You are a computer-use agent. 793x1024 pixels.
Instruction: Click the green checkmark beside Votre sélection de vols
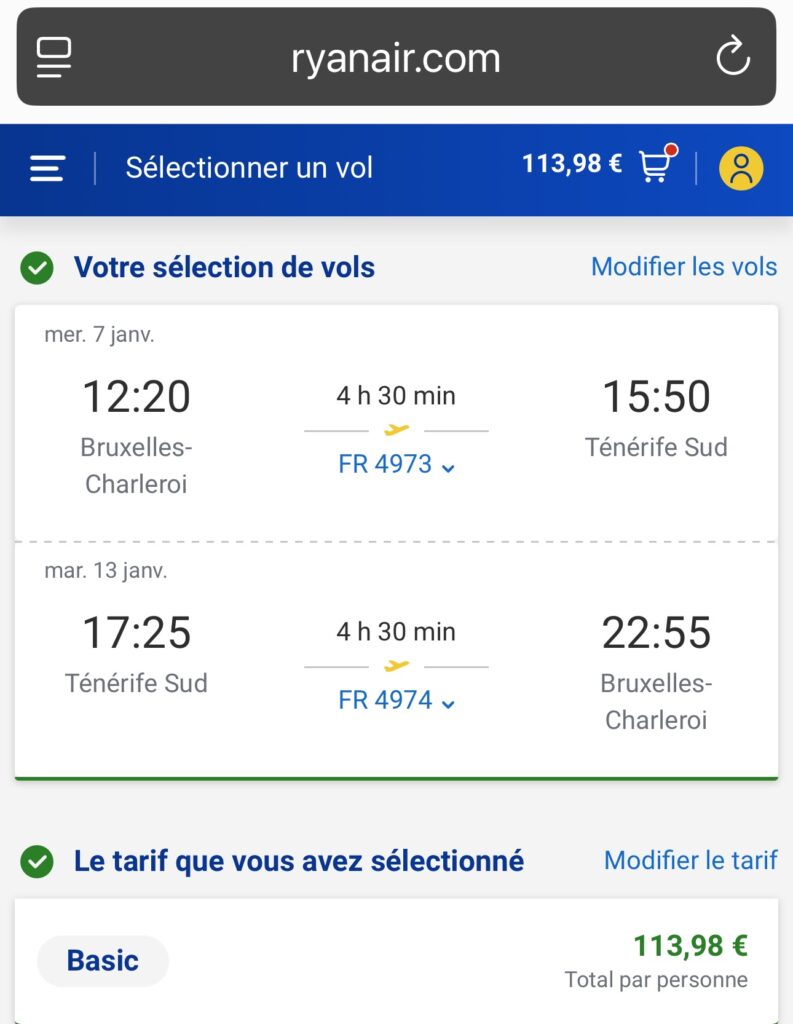[37, 268]
